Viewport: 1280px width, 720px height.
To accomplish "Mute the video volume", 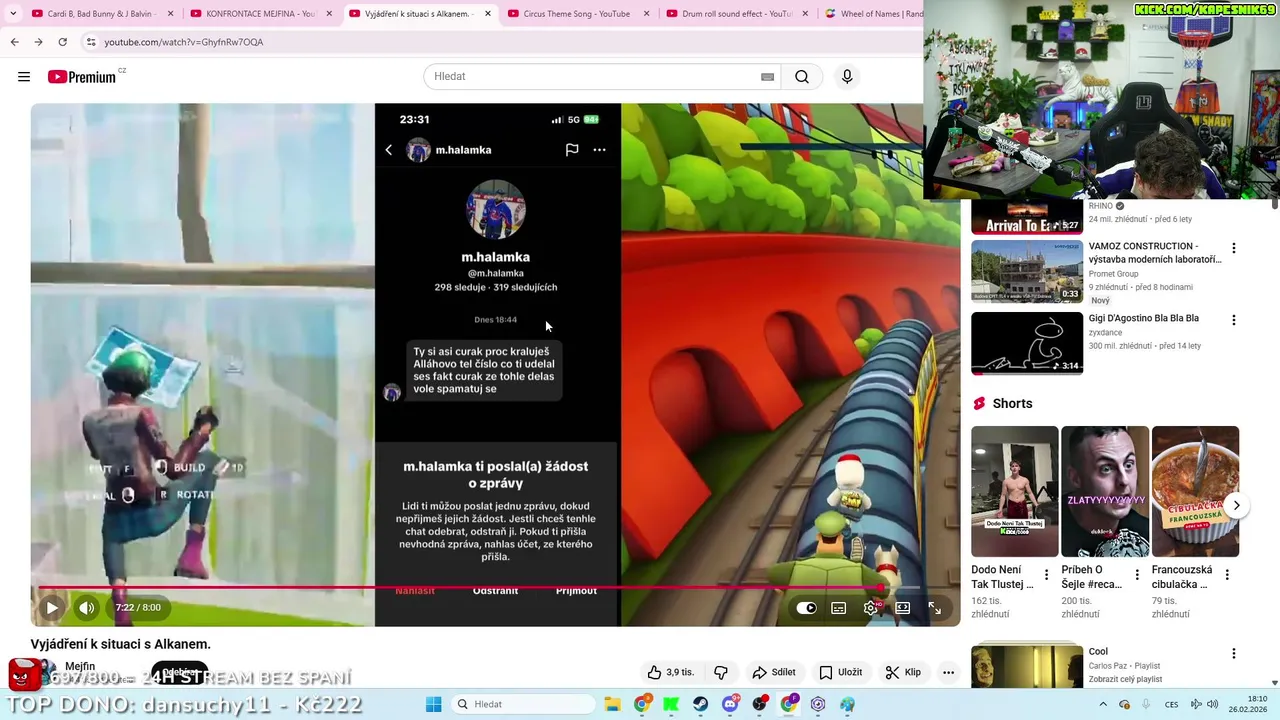I will (87, 607).
